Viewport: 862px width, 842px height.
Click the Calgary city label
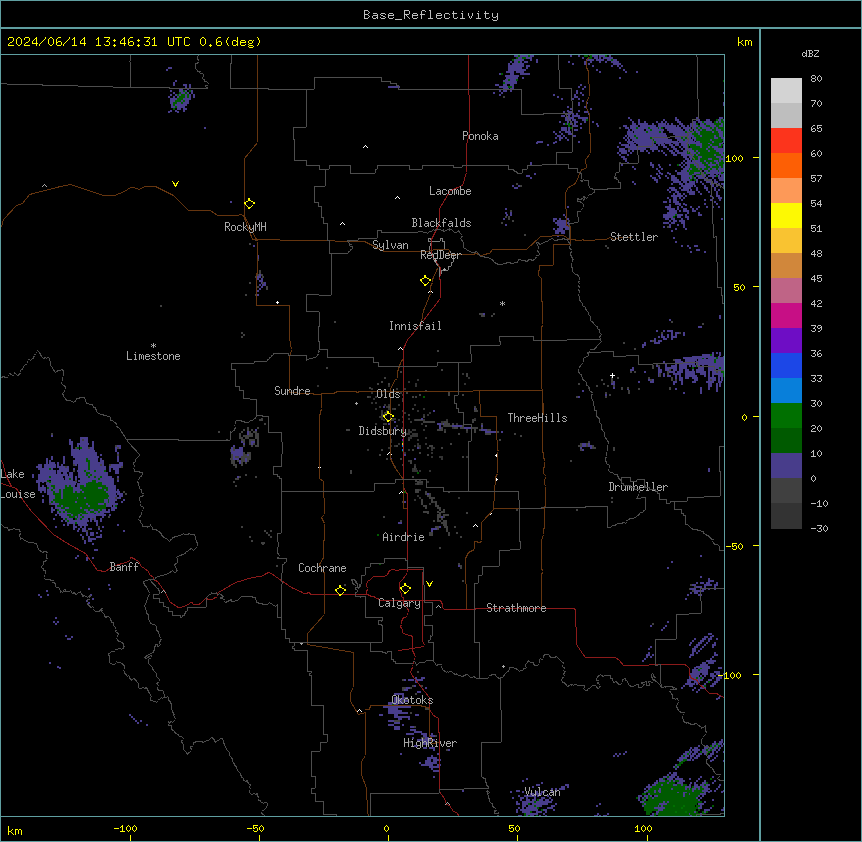(x=400, y=603)
